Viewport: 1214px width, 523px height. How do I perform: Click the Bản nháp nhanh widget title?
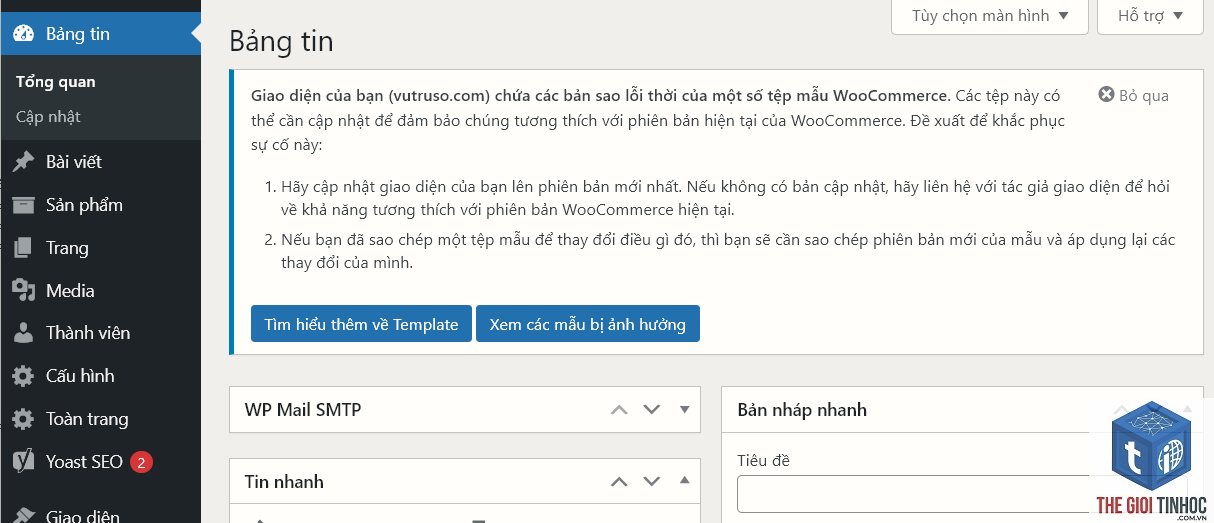pos(802,409)
